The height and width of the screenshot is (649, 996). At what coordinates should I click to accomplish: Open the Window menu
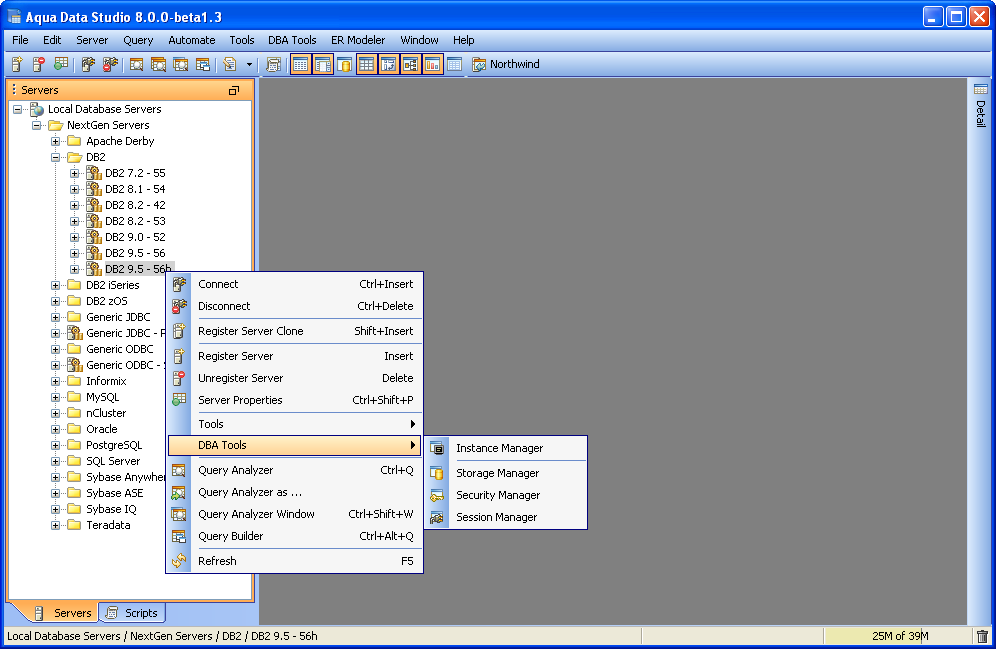tap(419, 40)
